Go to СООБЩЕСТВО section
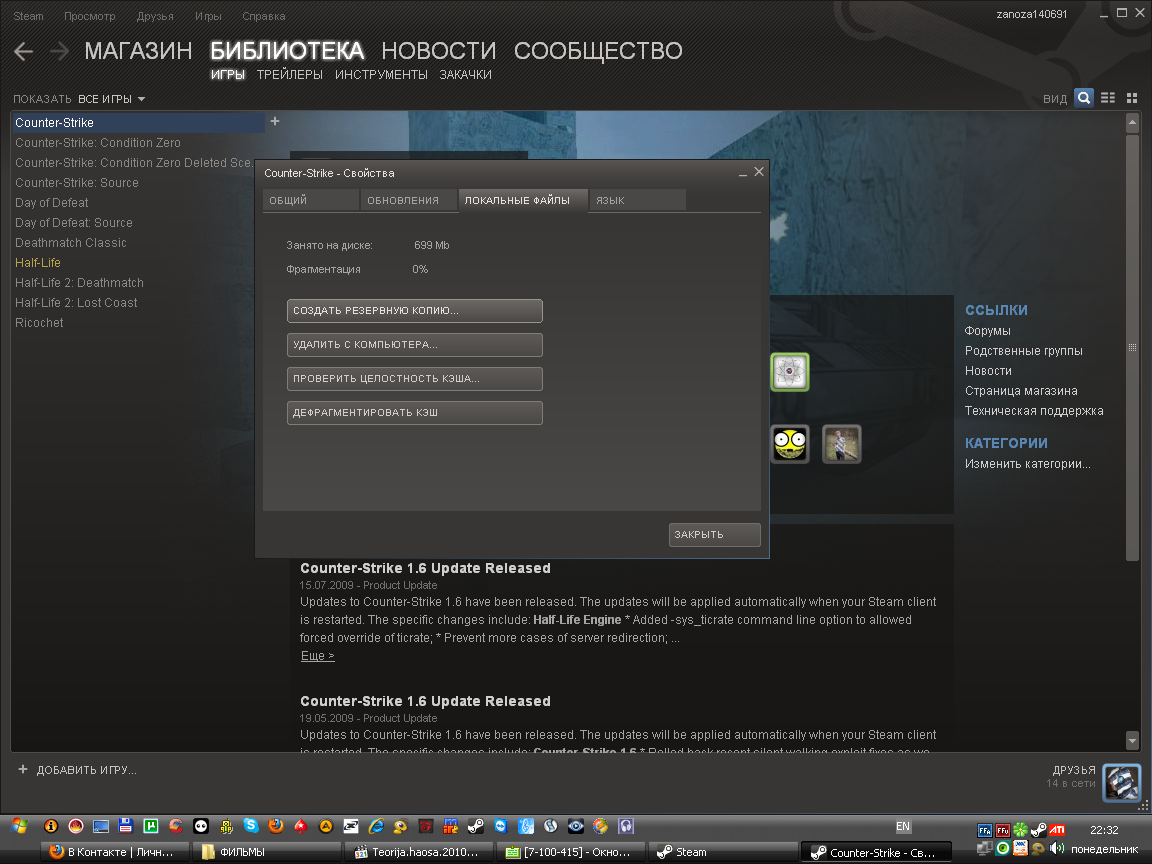 point(598,51)
